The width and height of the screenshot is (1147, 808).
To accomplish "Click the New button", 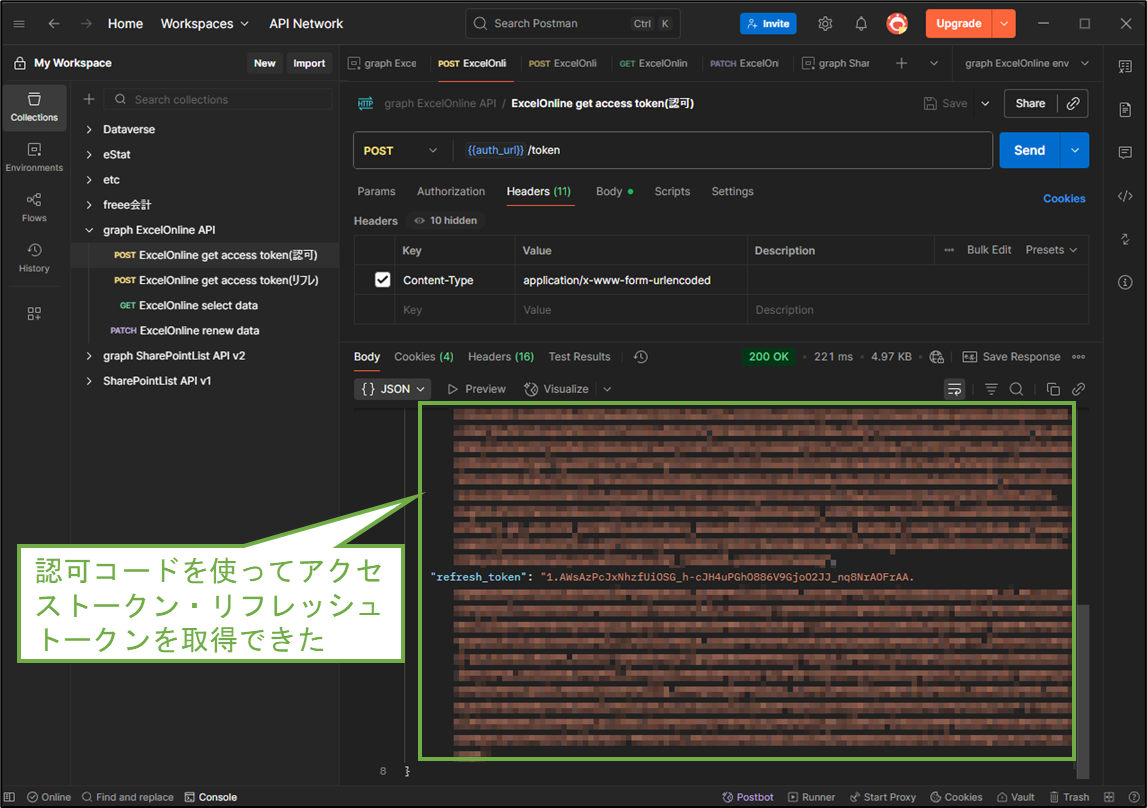I will [x=265, y=64].
